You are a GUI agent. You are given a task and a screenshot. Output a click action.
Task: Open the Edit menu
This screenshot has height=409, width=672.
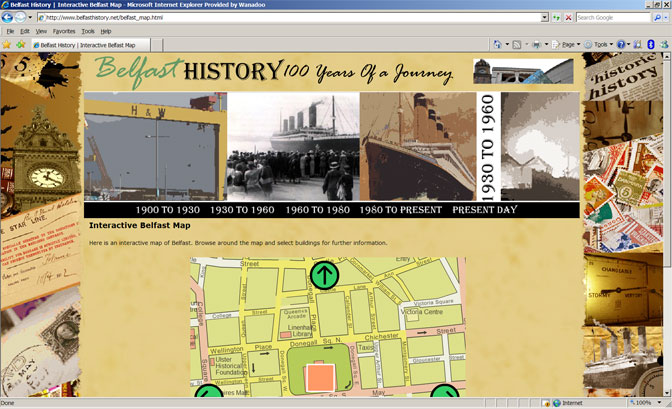[25, 31]
